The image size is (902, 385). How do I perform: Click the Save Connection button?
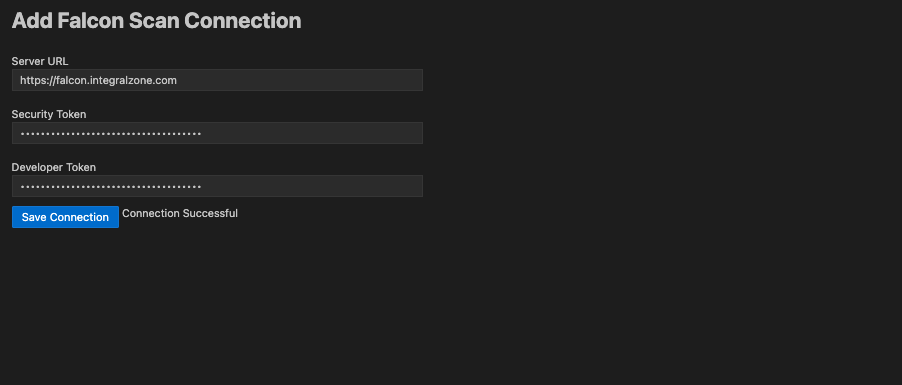tap(65, 217)
